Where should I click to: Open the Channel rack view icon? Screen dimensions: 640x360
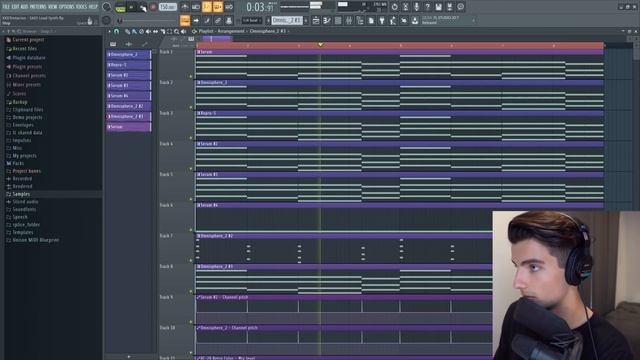coord(338,20)
